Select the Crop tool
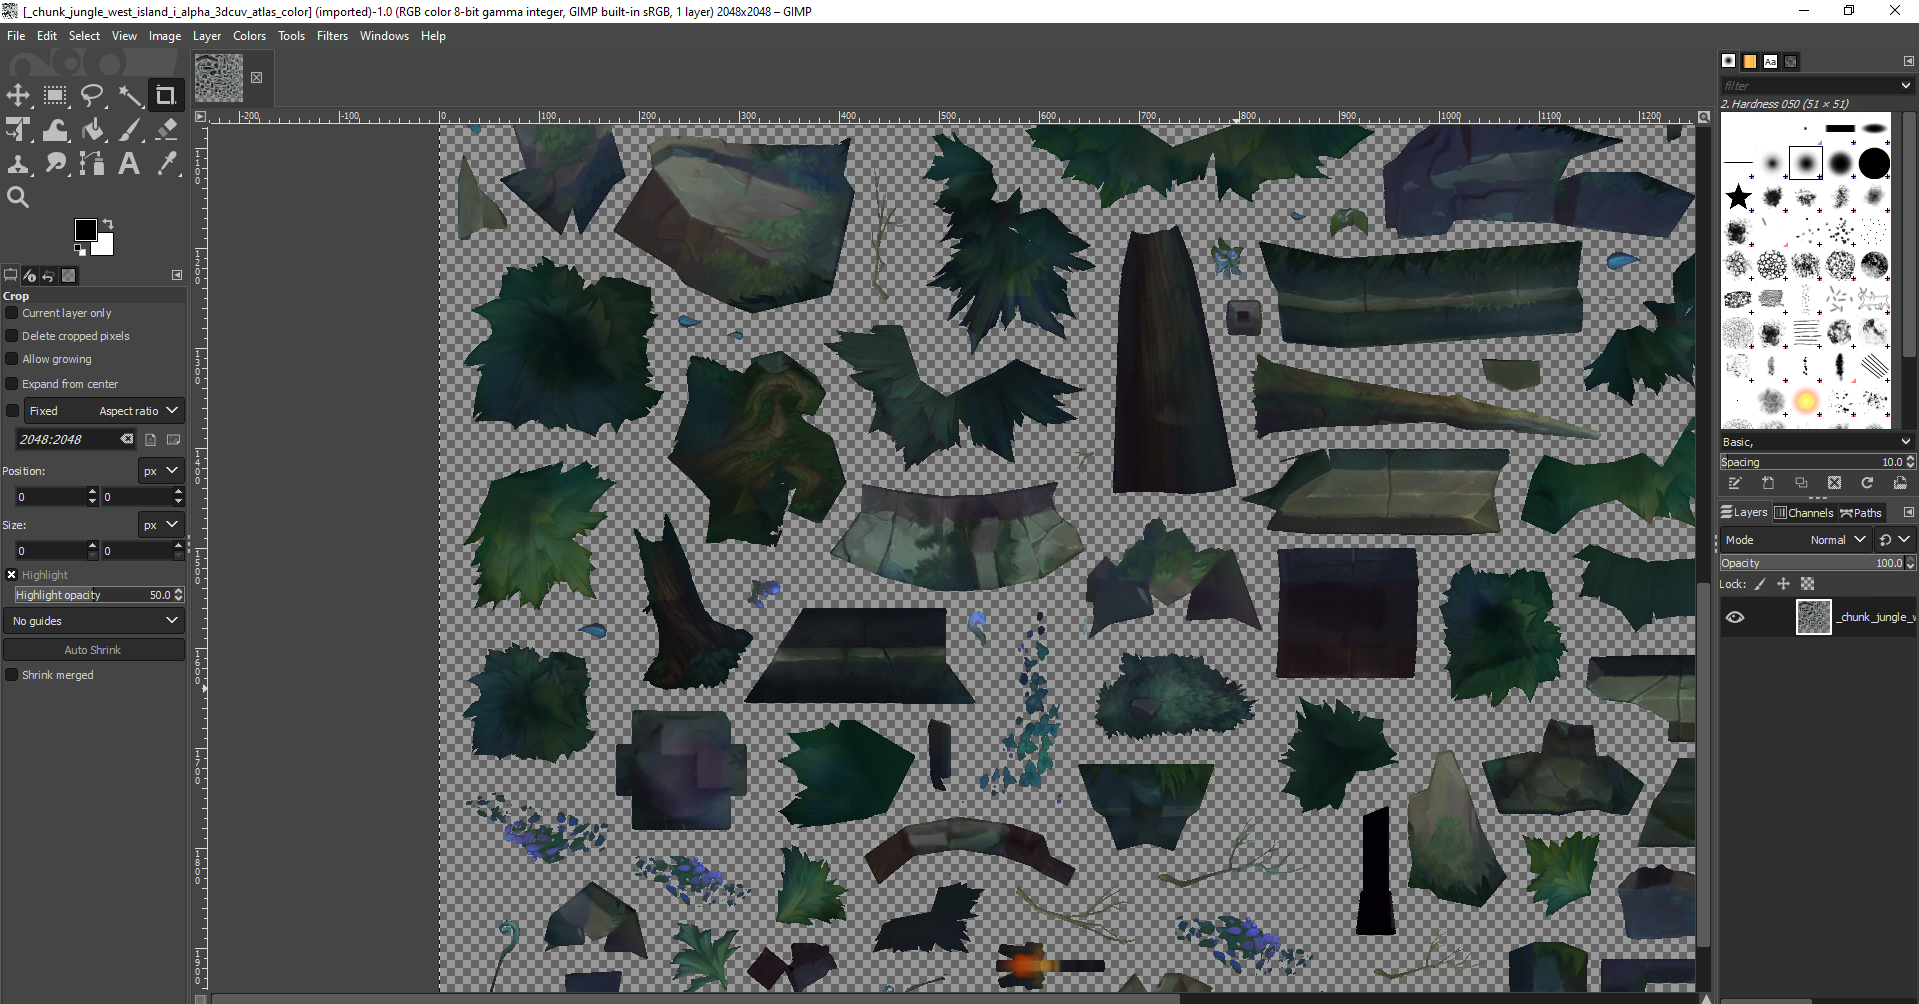 coord(166,96)
